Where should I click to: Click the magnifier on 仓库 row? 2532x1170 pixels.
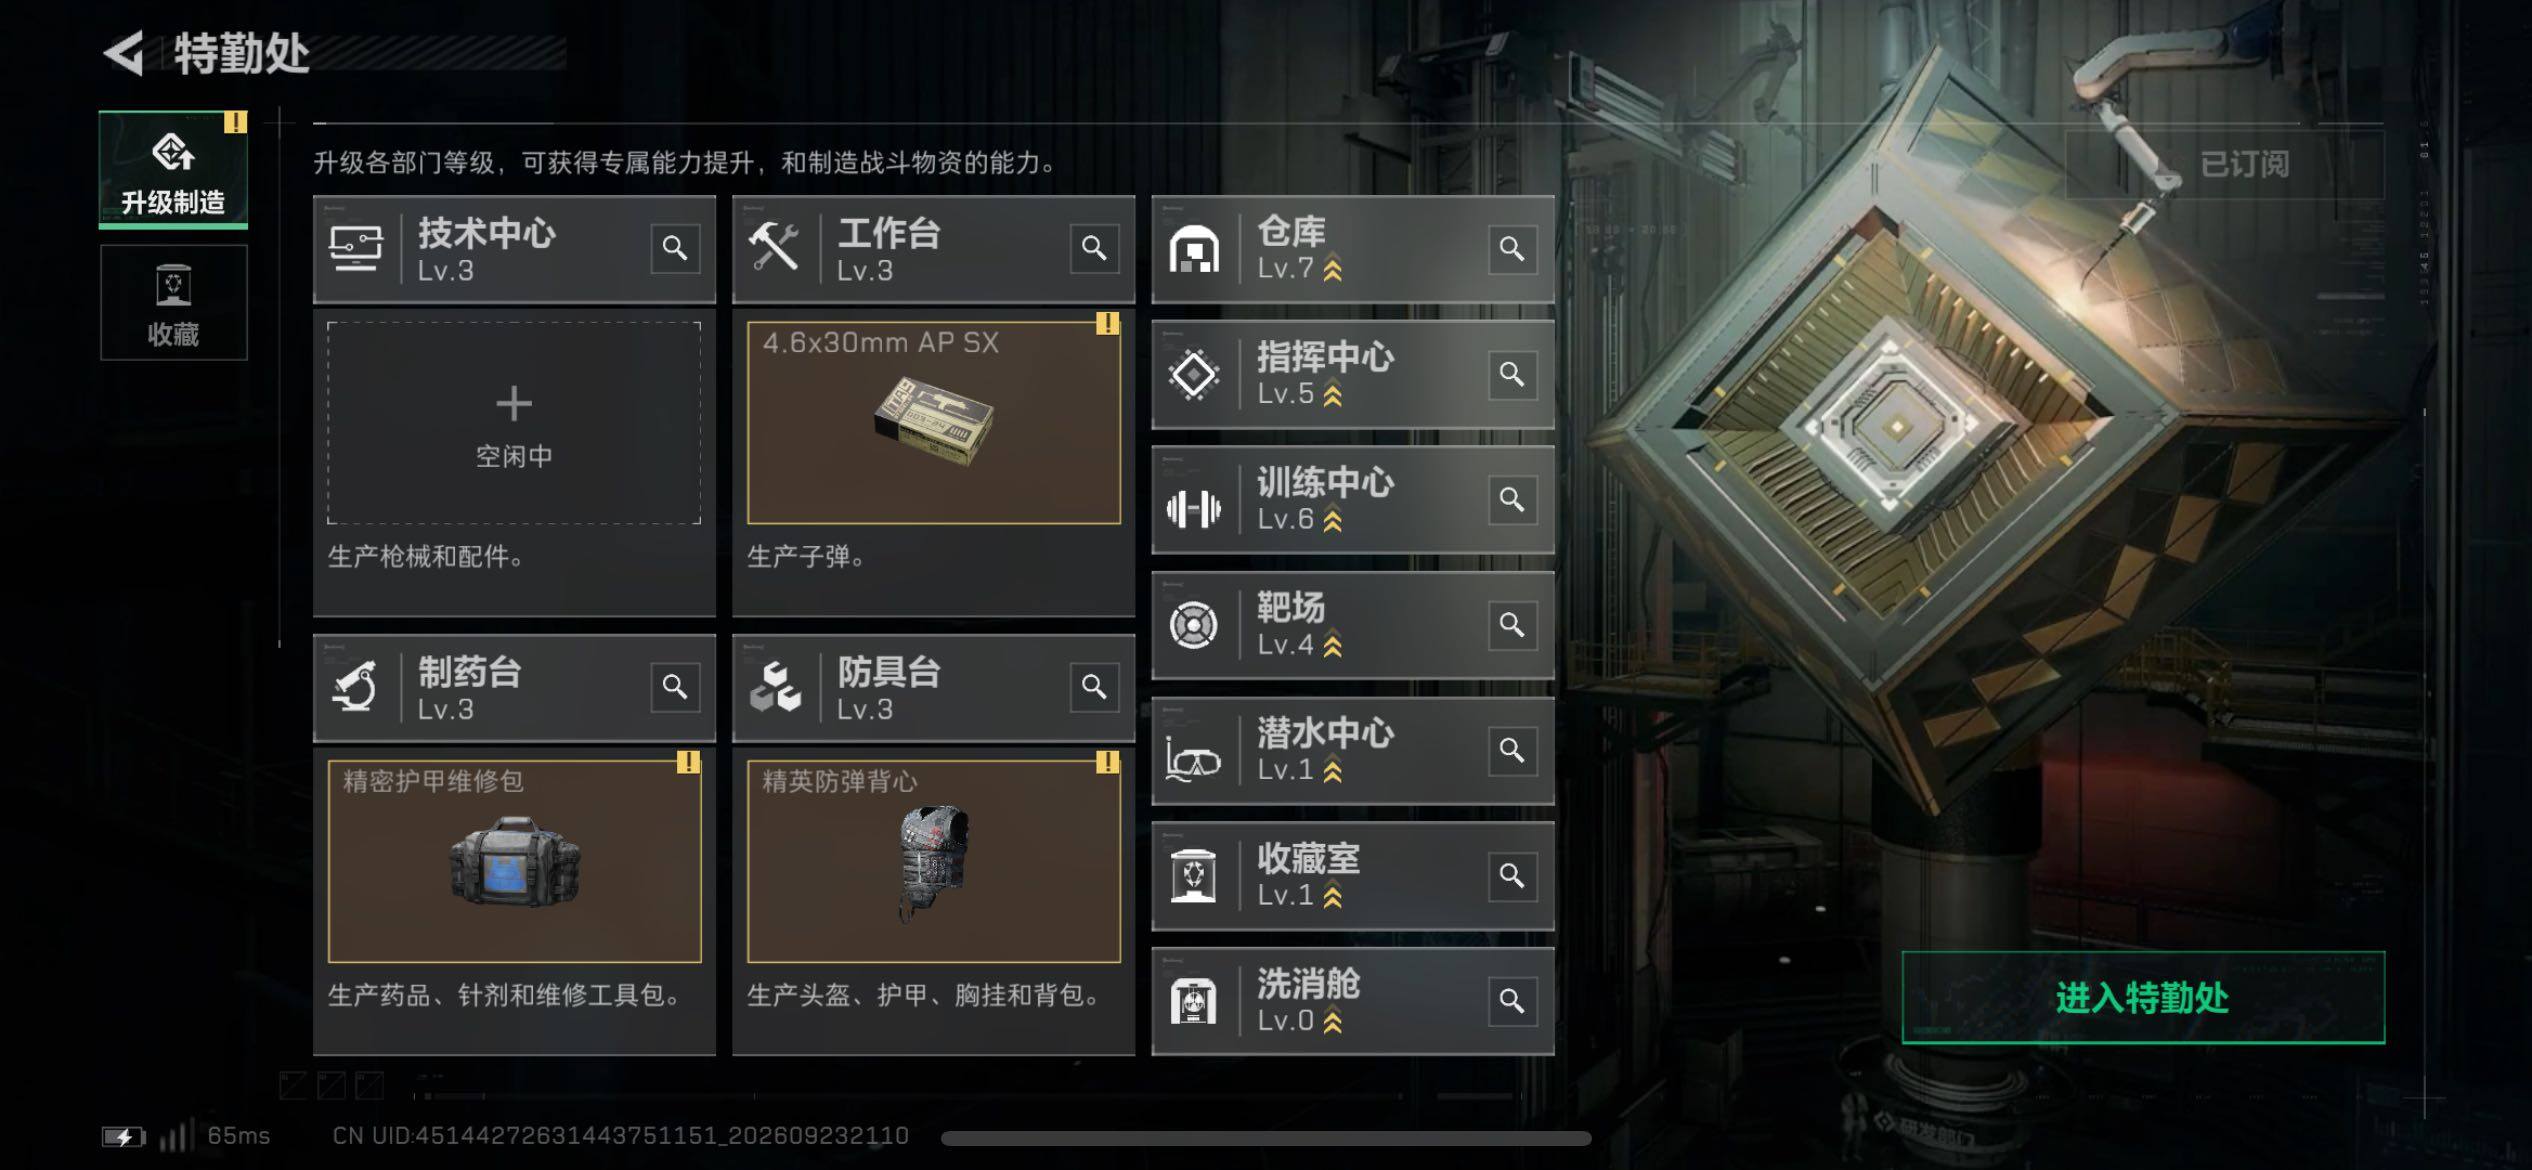1512,248
